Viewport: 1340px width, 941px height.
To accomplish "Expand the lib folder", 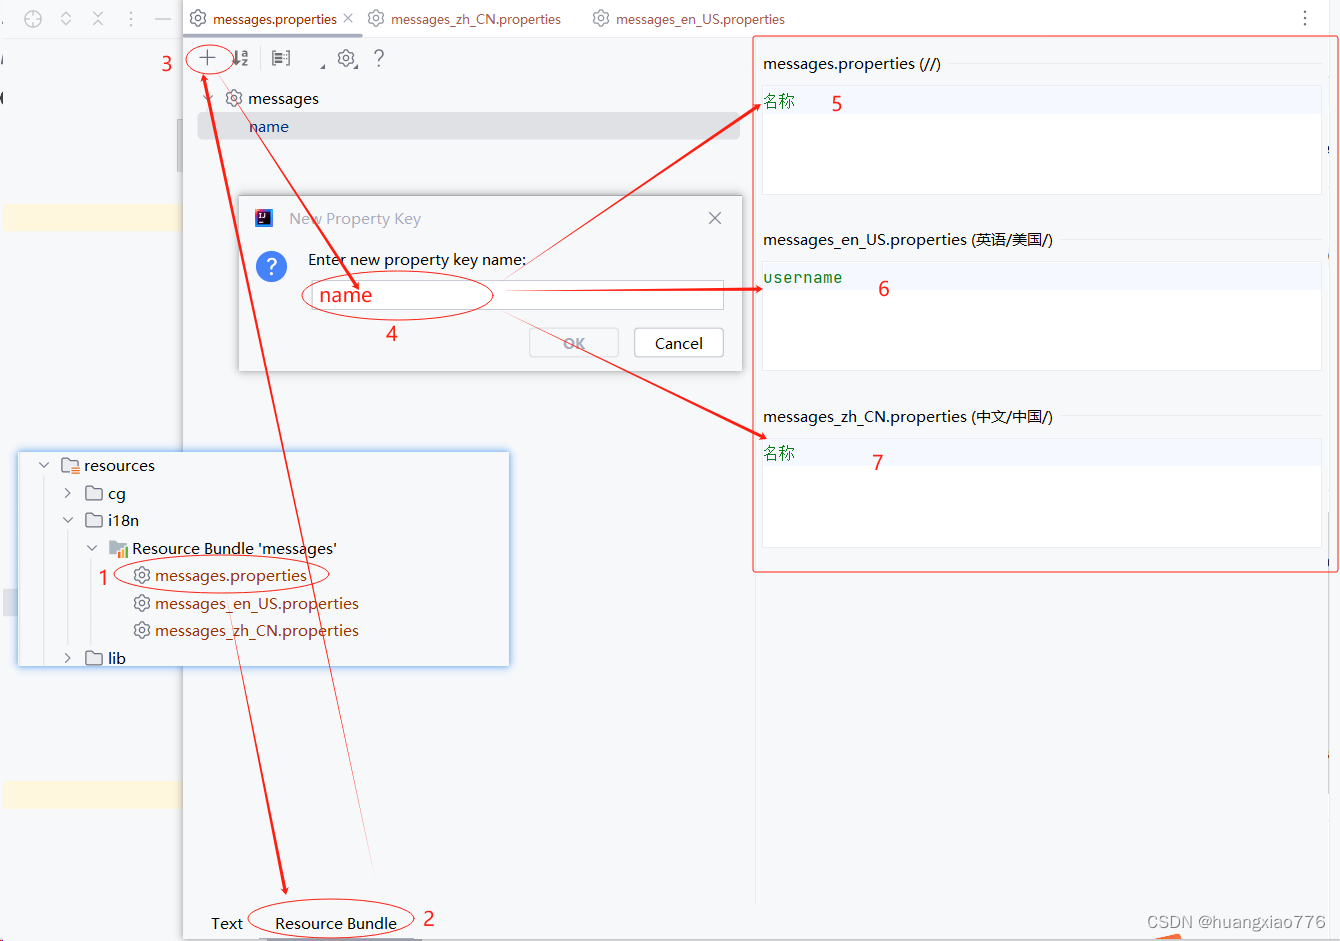I will [x=67, y=658].
